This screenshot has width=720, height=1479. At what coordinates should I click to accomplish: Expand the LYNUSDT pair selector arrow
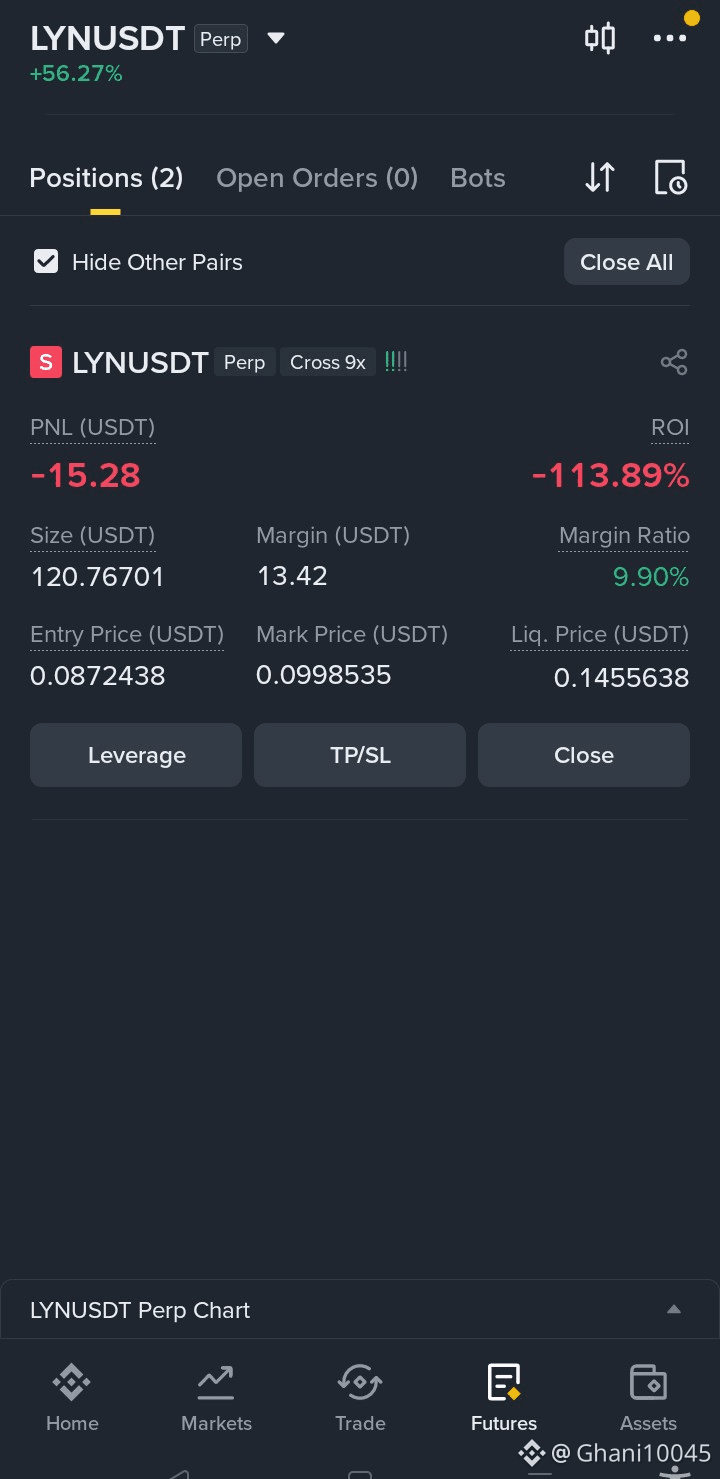[x=276, y=39]
